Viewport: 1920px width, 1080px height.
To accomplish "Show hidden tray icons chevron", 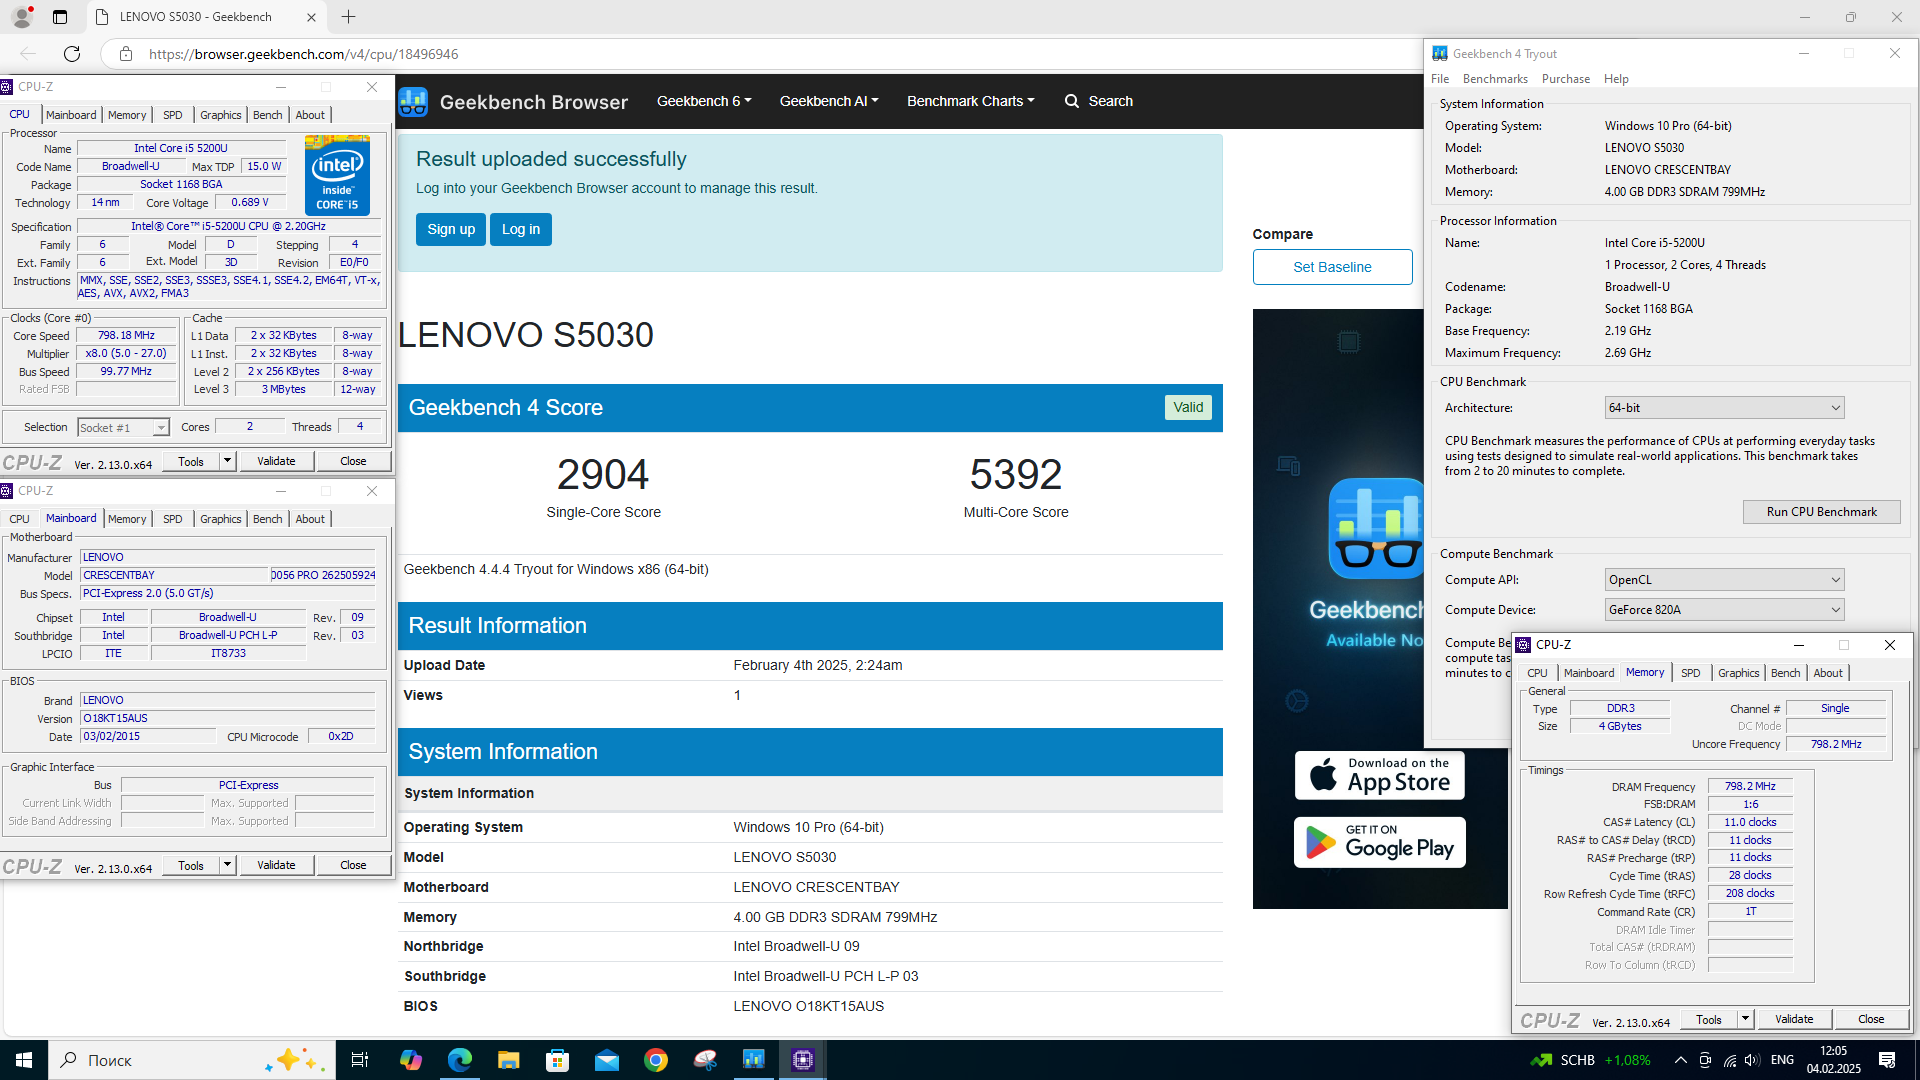I will [1681, 1060].
